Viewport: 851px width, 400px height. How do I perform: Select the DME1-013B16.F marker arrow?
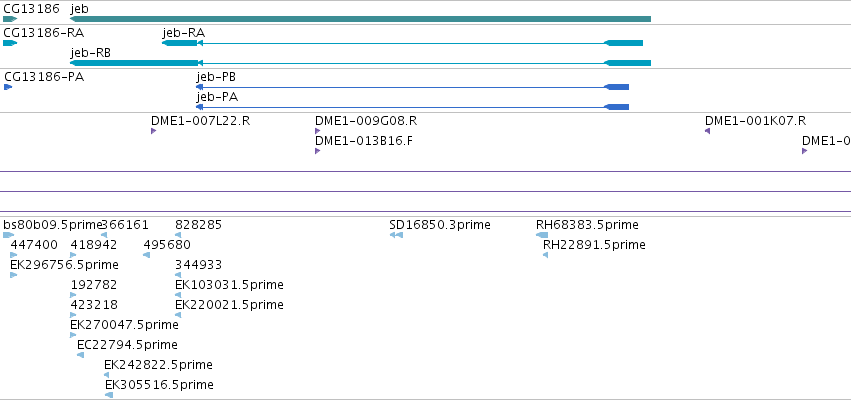point(317,151)
